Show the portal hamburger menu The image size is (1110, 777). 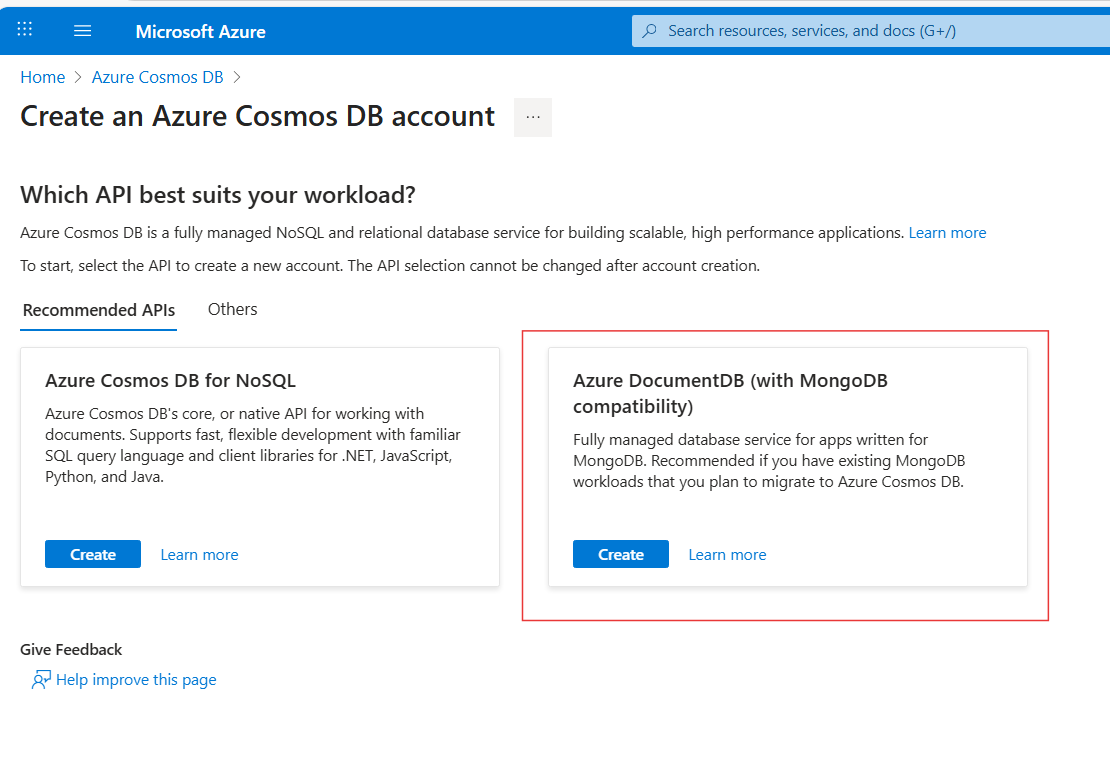coord(83,31)
